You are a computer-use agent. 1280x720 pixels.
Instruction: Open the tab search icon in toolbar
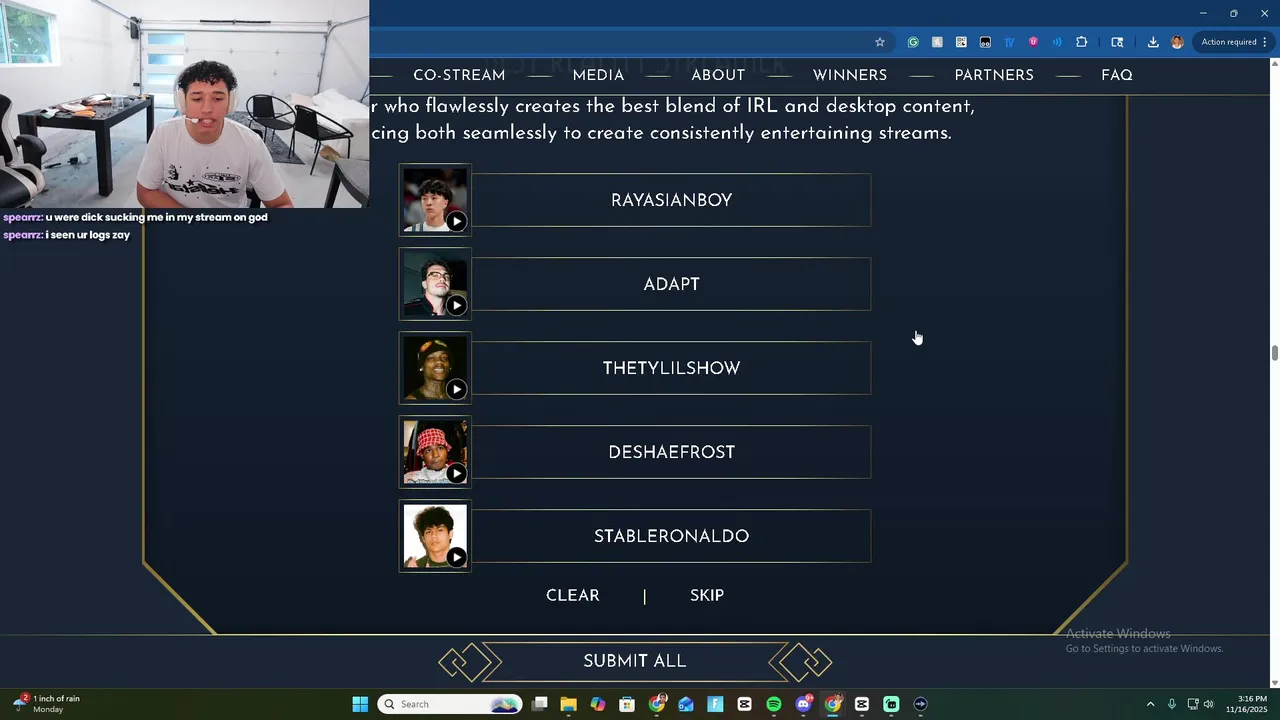coord(1117,42)
